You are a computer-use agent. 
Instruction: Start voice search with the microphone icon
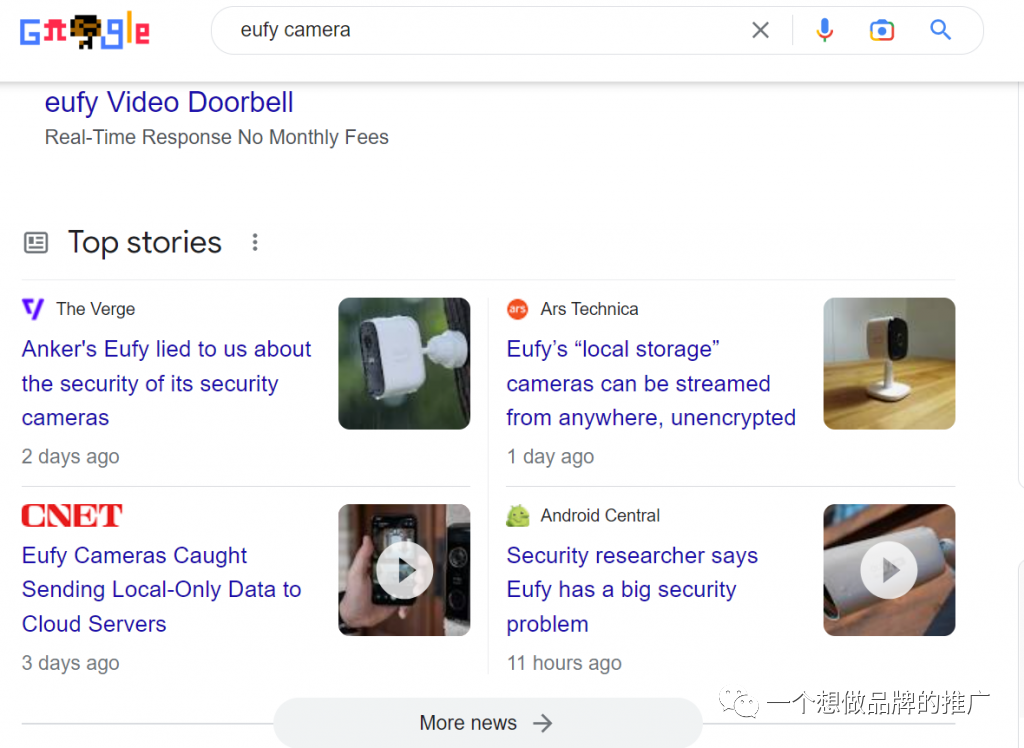pos(825,30)
